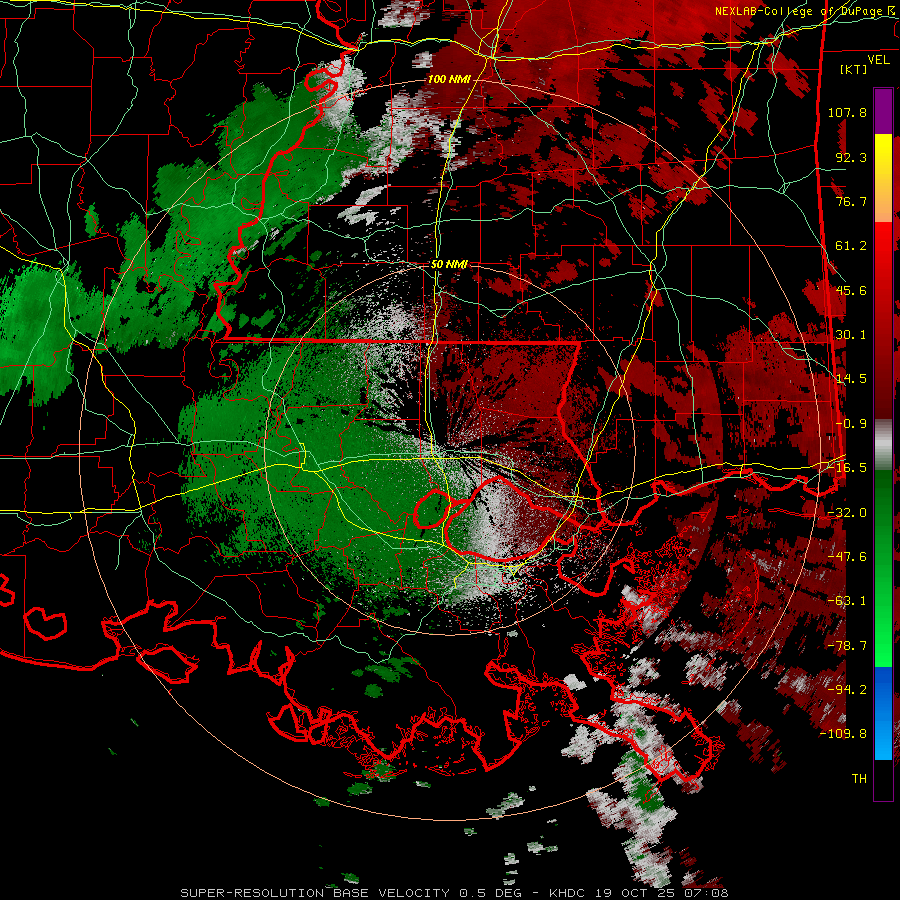
Task: Click the 61.2 velocity scale value
Action: click(851, 245)
